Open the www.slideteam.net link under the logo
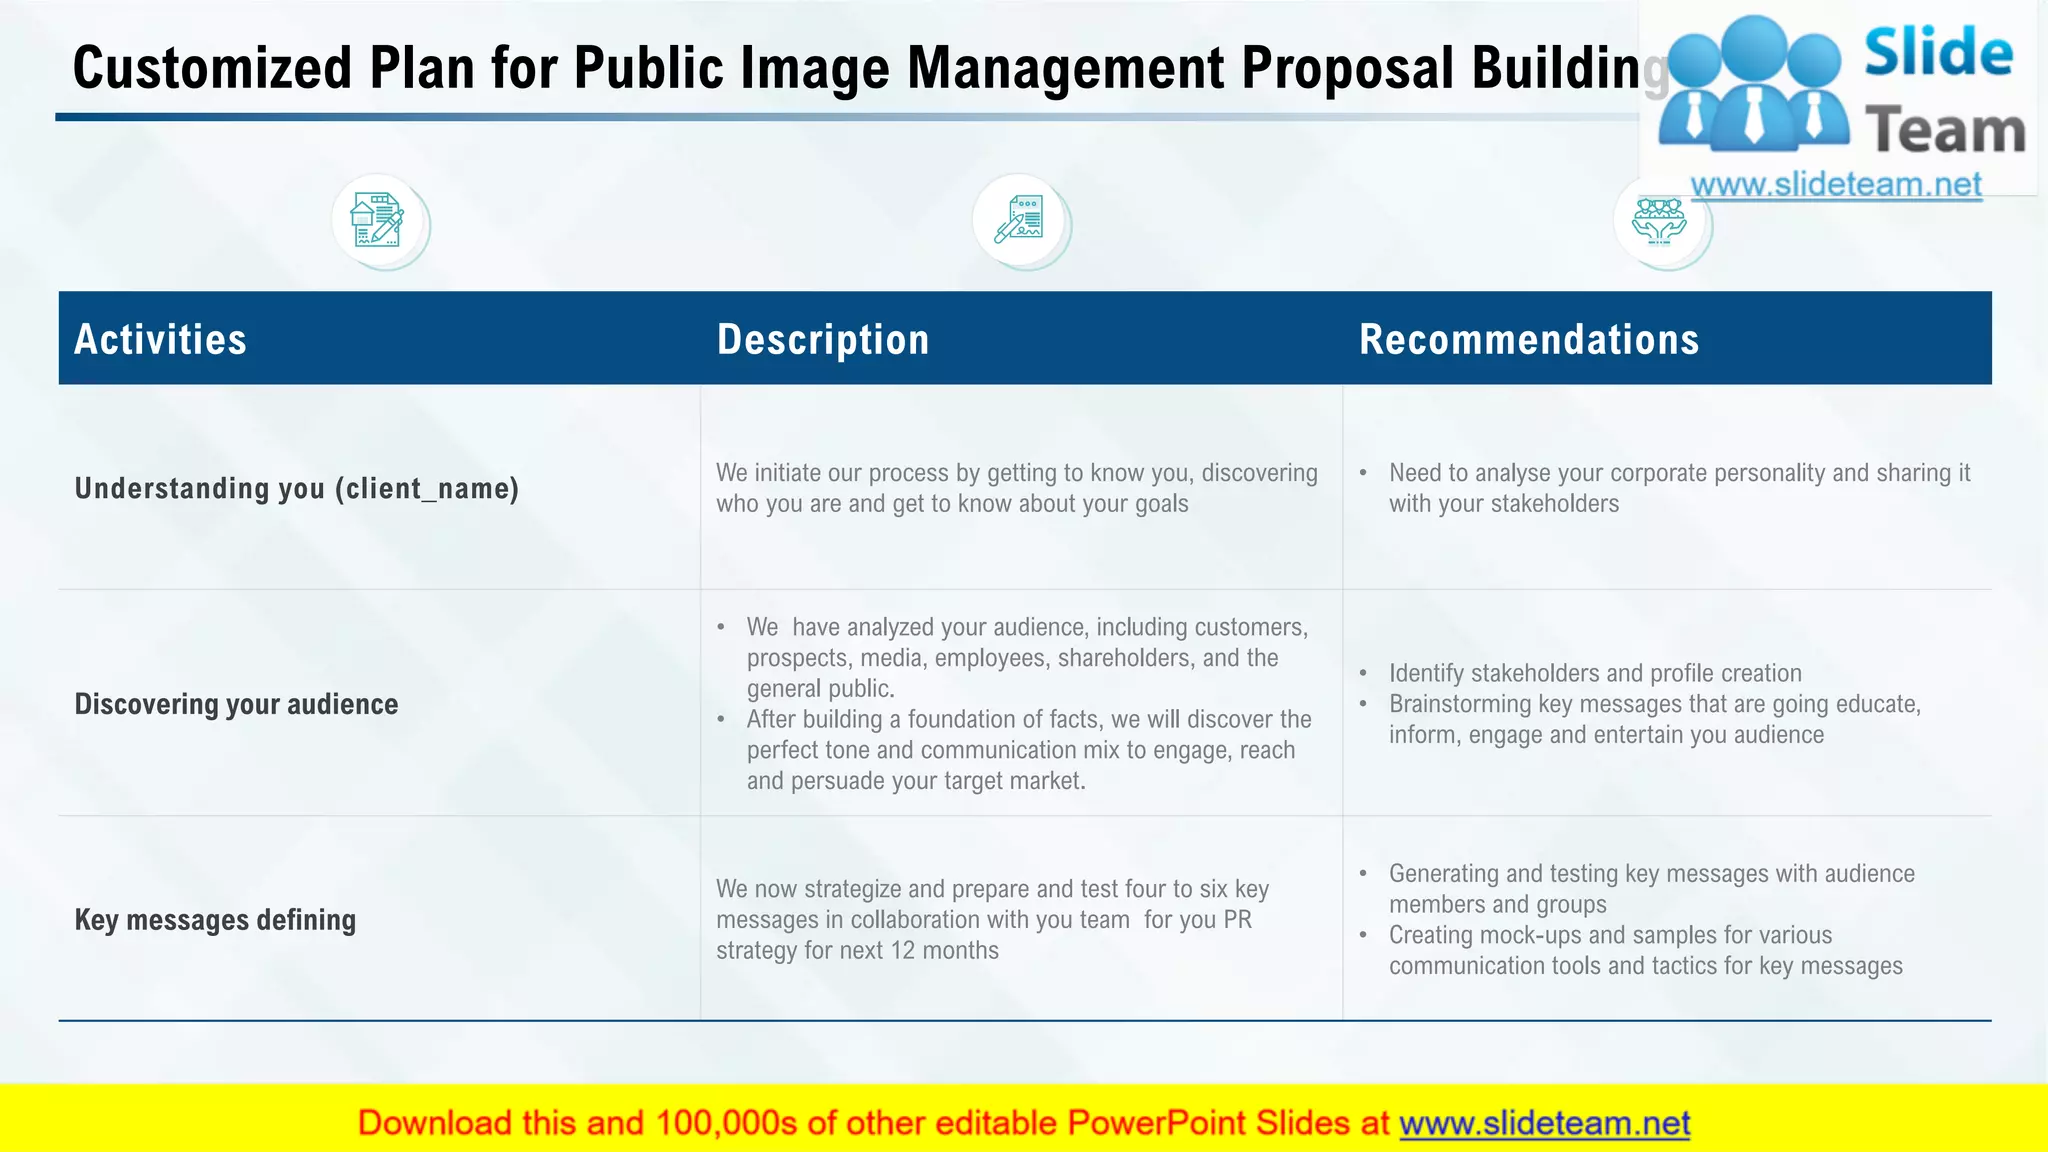Image resolution: width=2048 pixels, height=1152 pixels. [1836, 185]
